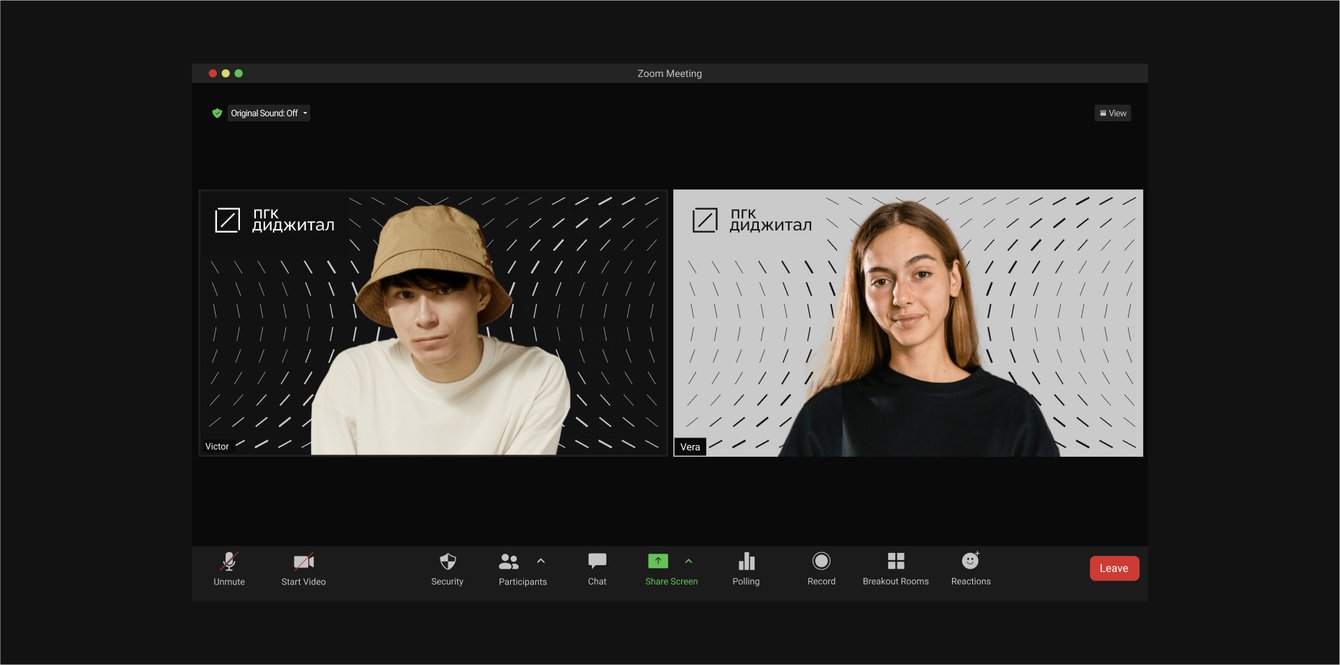Leave the meeting
This screenshot has width=1340, height=665.
[1114, 568]
